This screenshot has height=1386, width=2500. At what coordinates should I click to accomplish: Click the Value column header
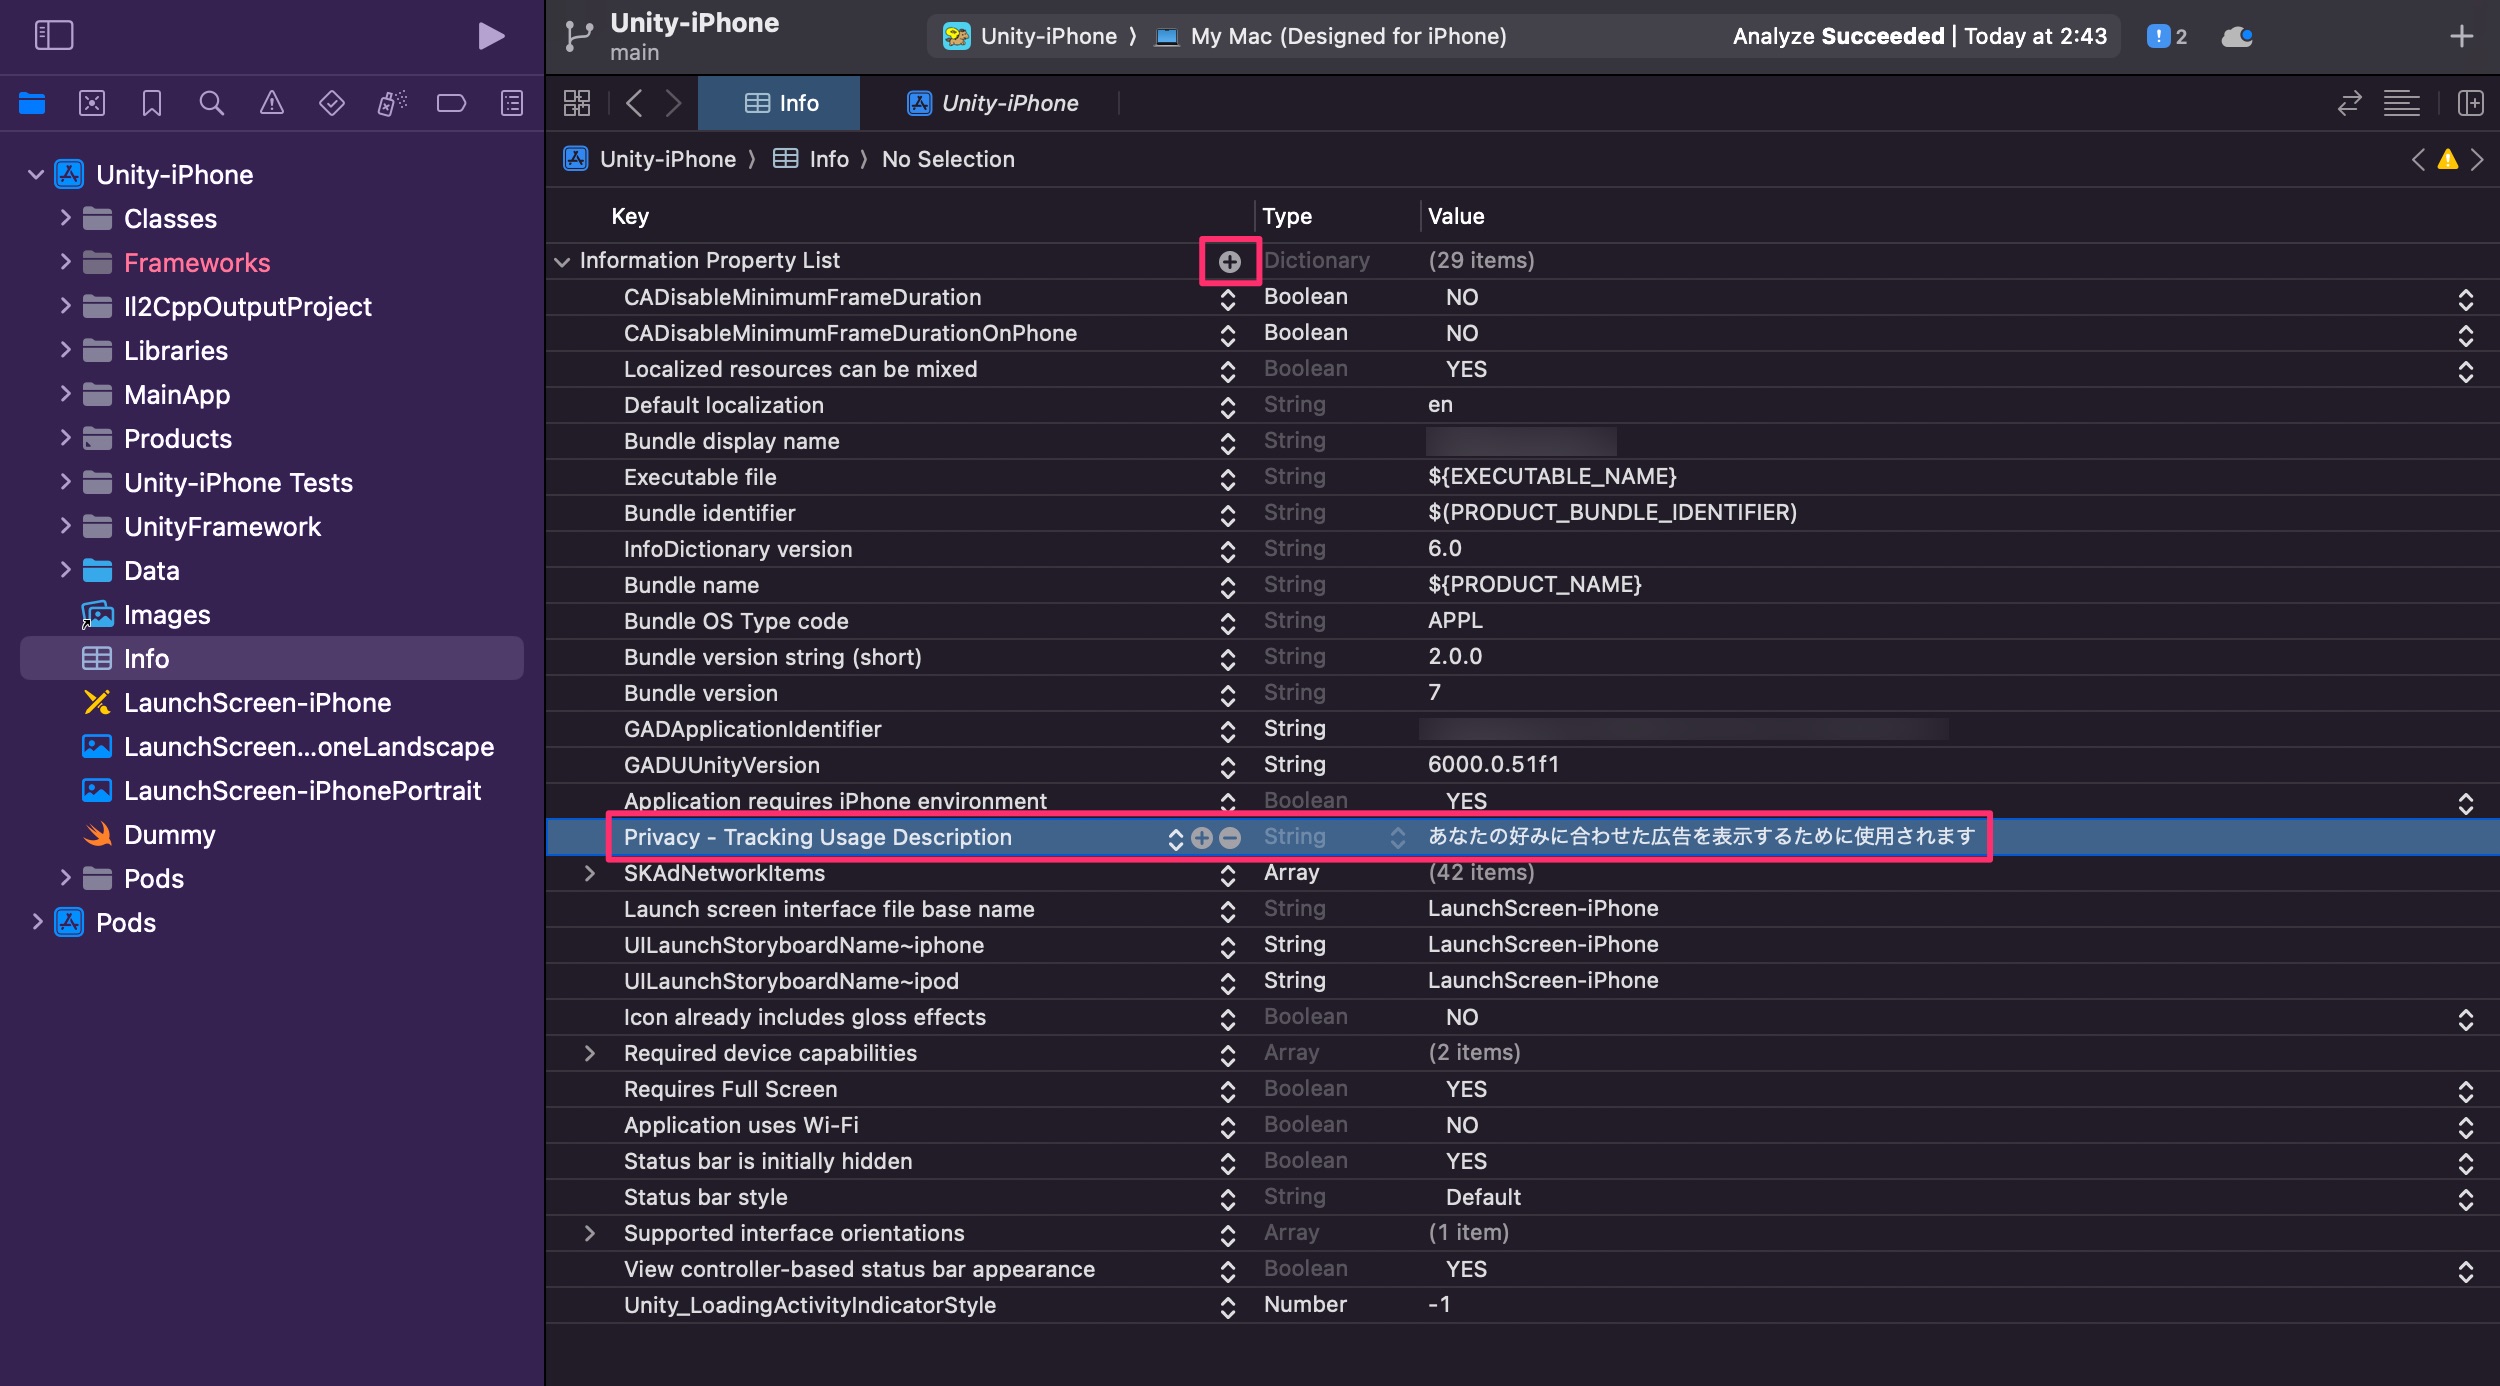point(1456,216)
